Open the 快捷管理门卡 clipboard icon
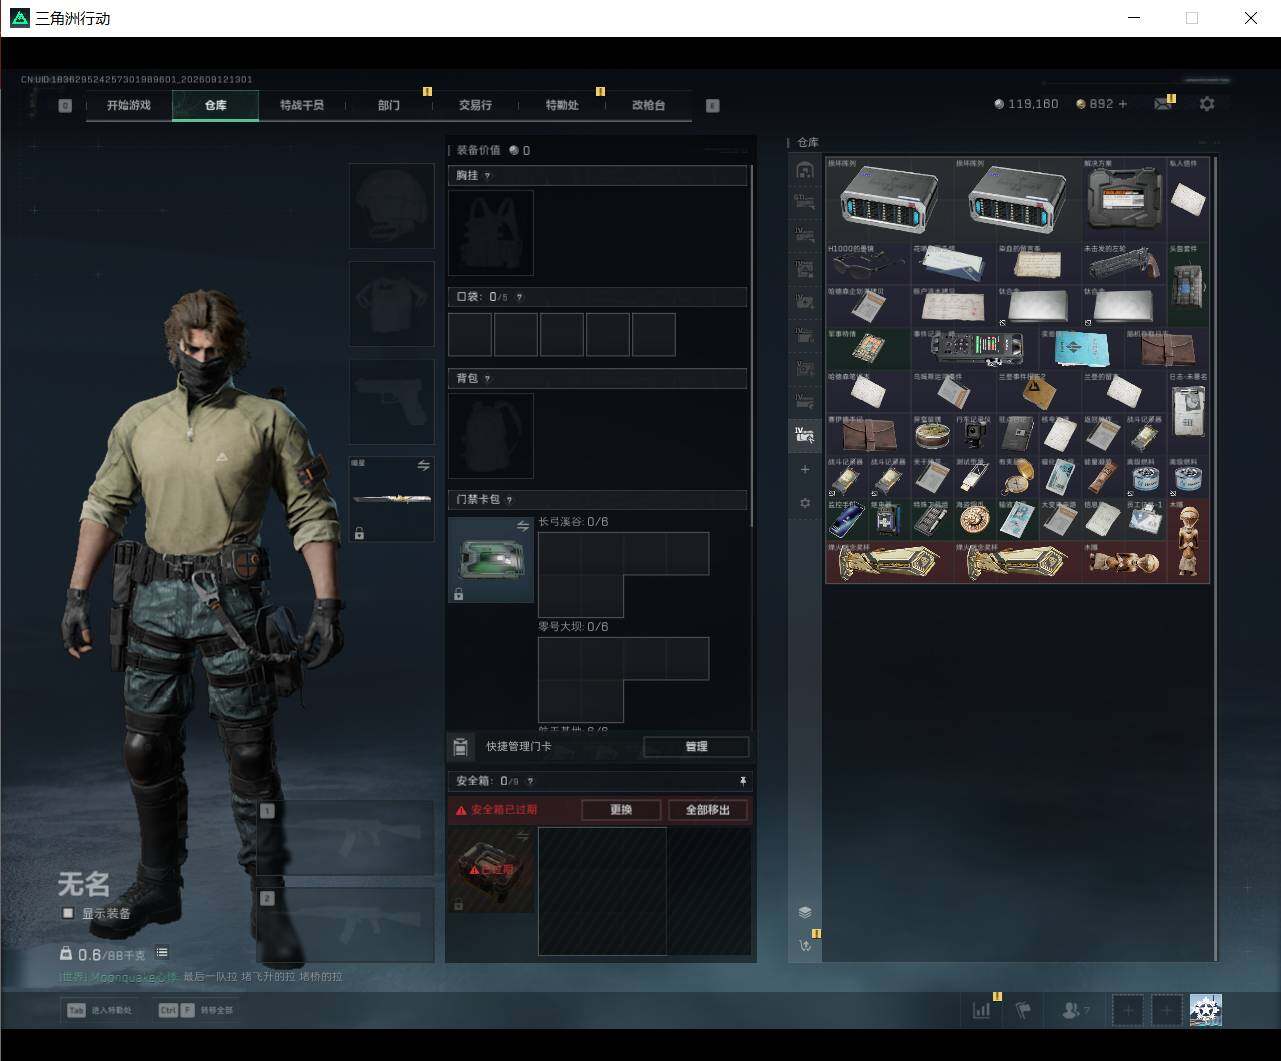This screenshot has height=1061, width=1281. (x=460, y=747)
